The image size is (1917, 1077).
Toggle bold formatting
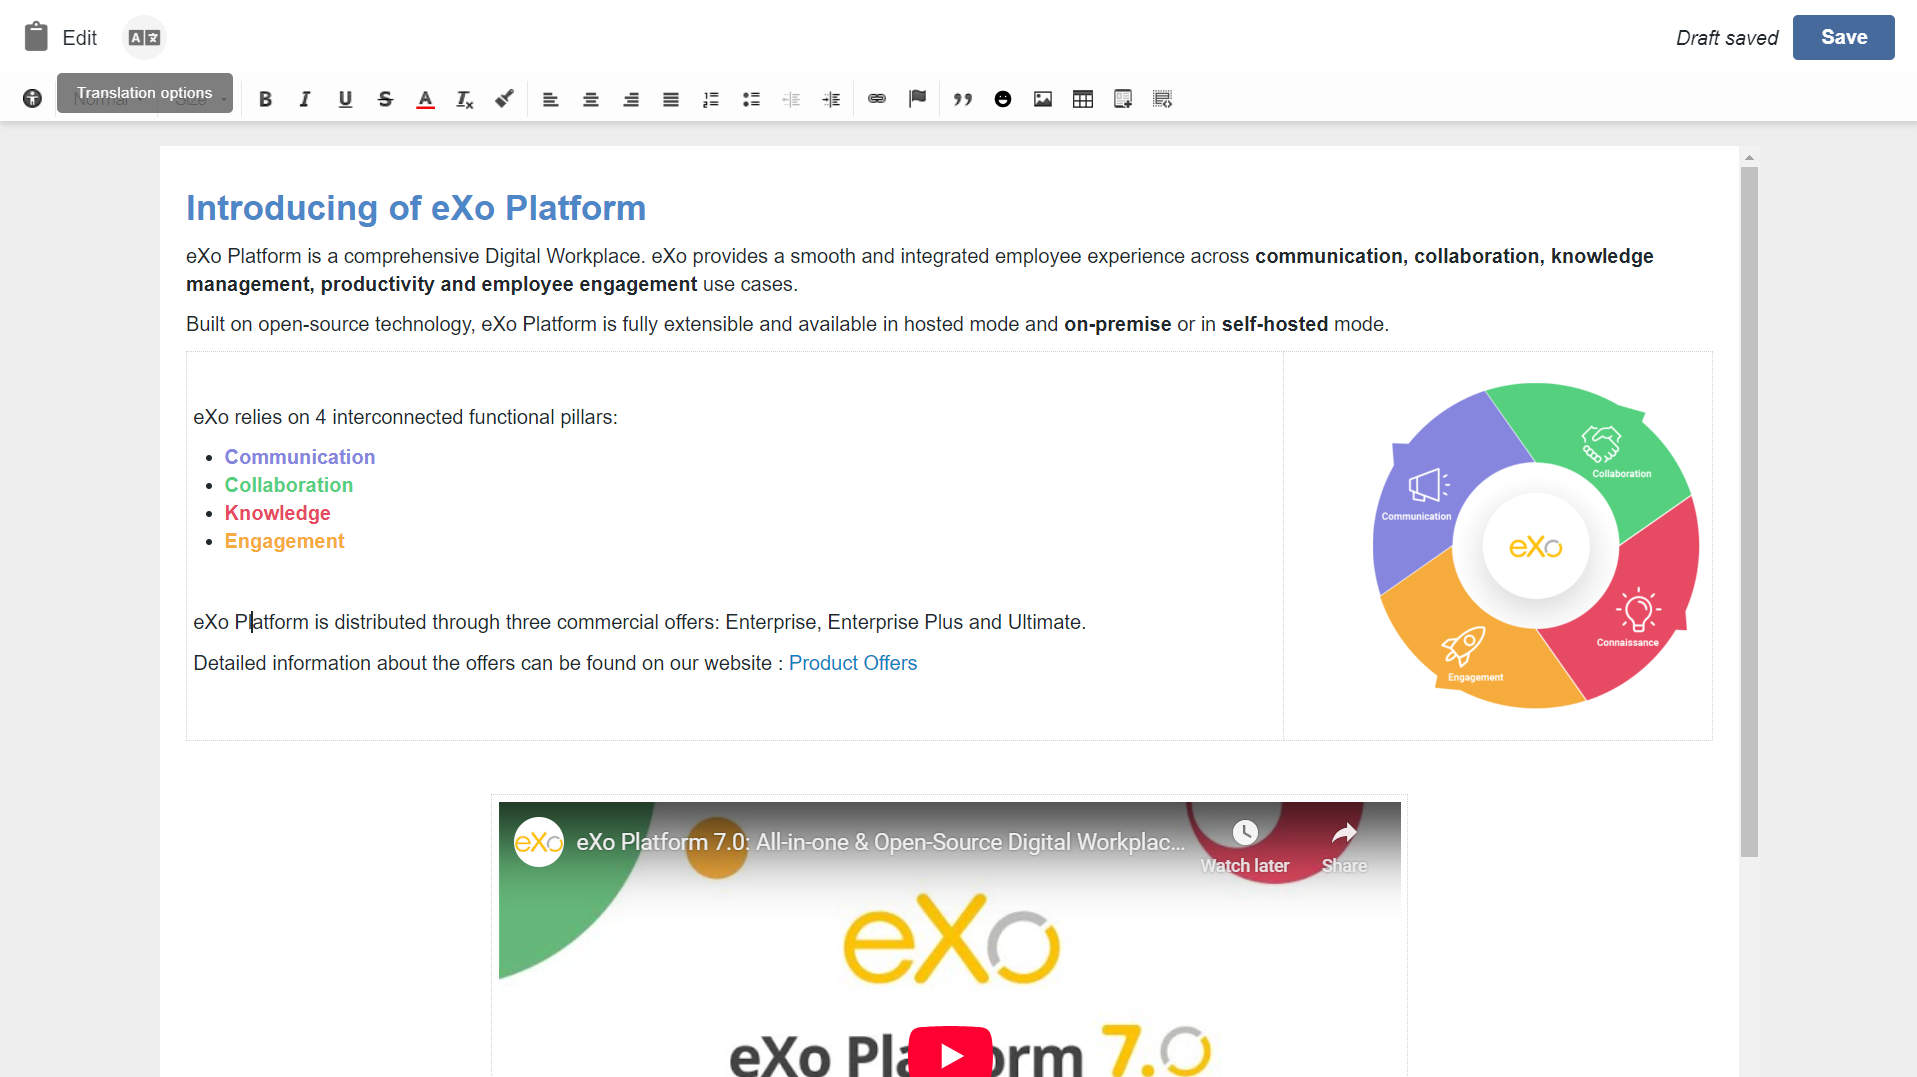(265, 99)
